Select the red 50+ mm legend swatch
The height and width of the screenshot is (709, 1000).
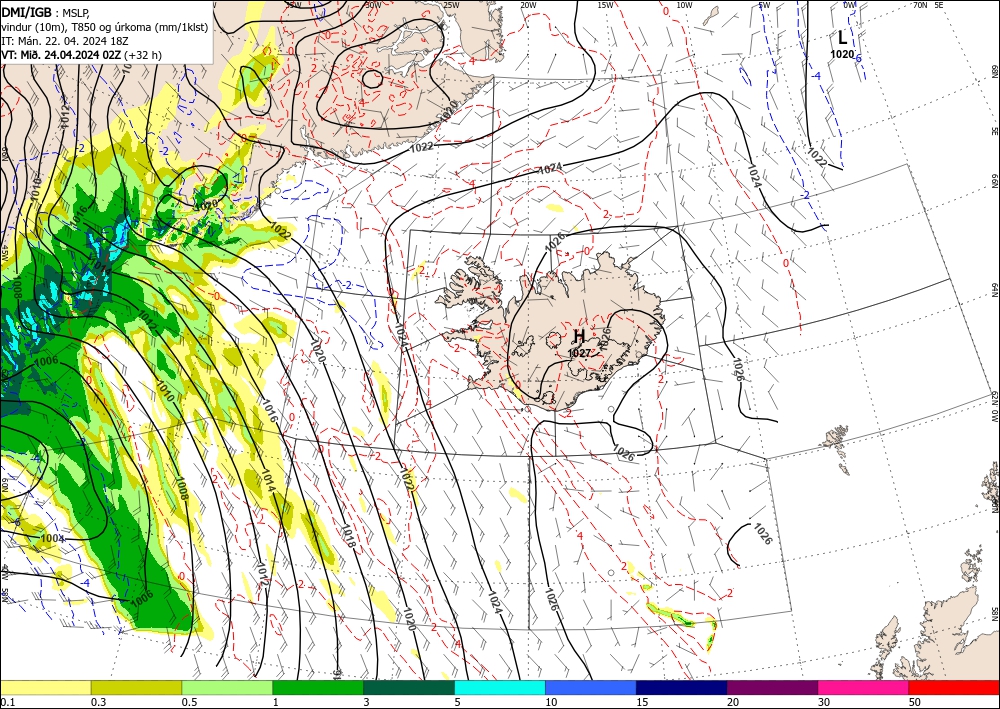[x=954, y=687]
